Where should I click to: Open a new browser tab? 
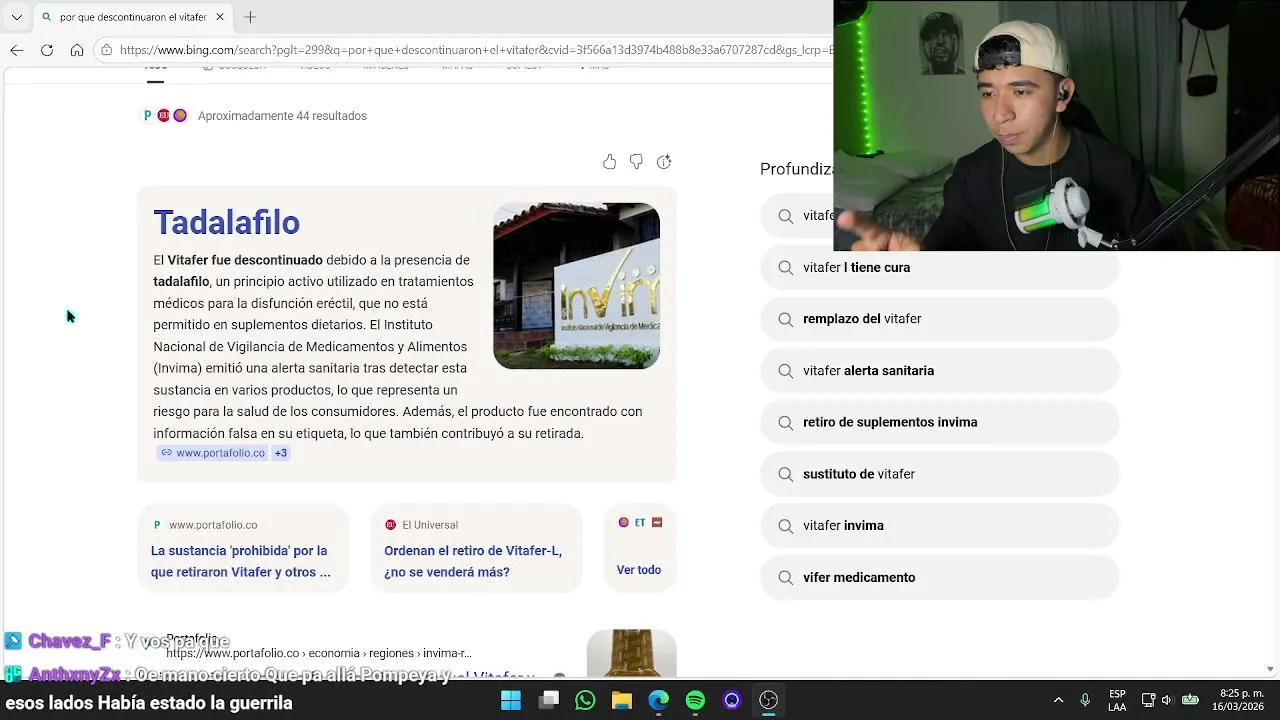coord(250,17)
